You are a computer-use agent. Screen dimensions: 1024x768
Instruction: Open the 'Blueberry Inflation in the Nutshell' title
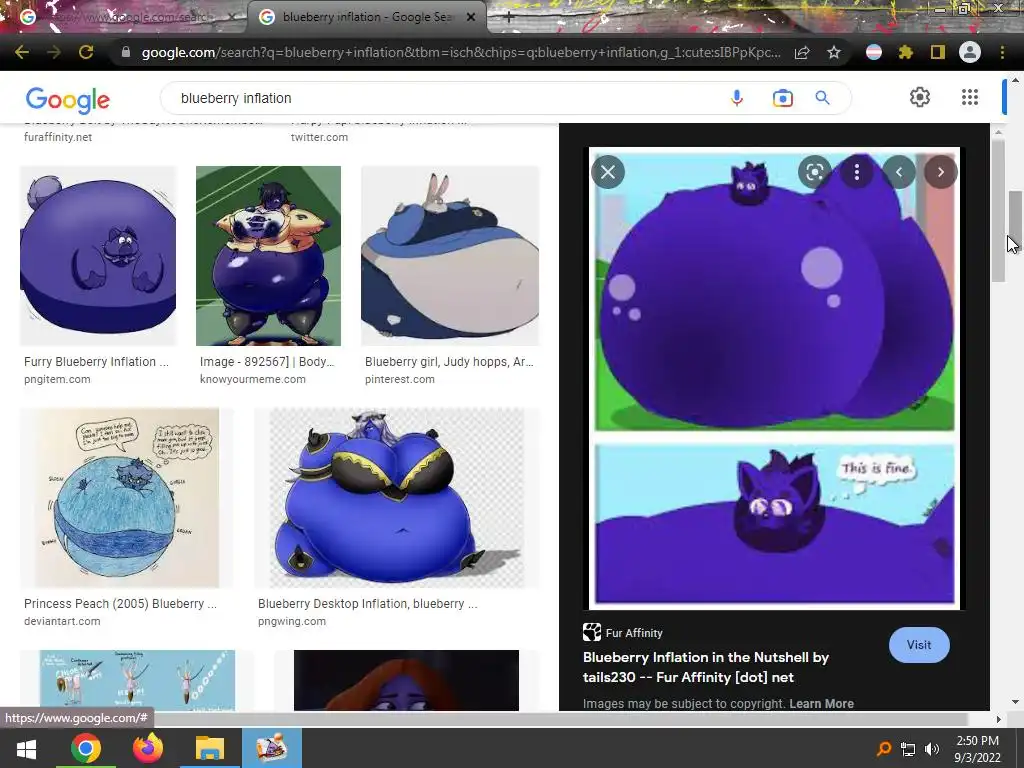pos(705,667)
